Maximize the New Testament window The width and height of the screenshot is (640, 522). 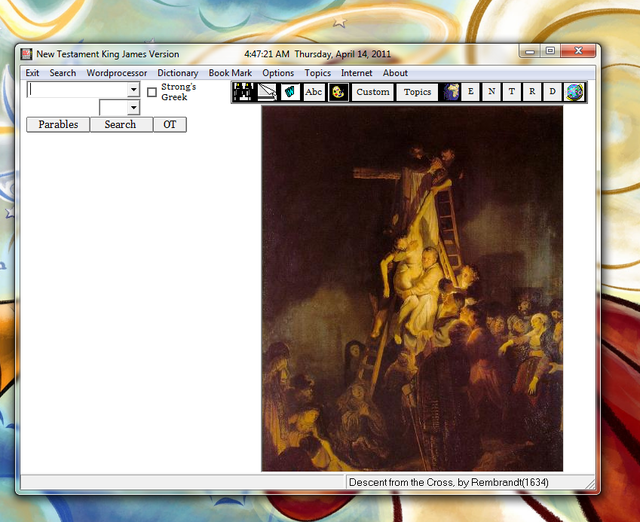(550, 51)
